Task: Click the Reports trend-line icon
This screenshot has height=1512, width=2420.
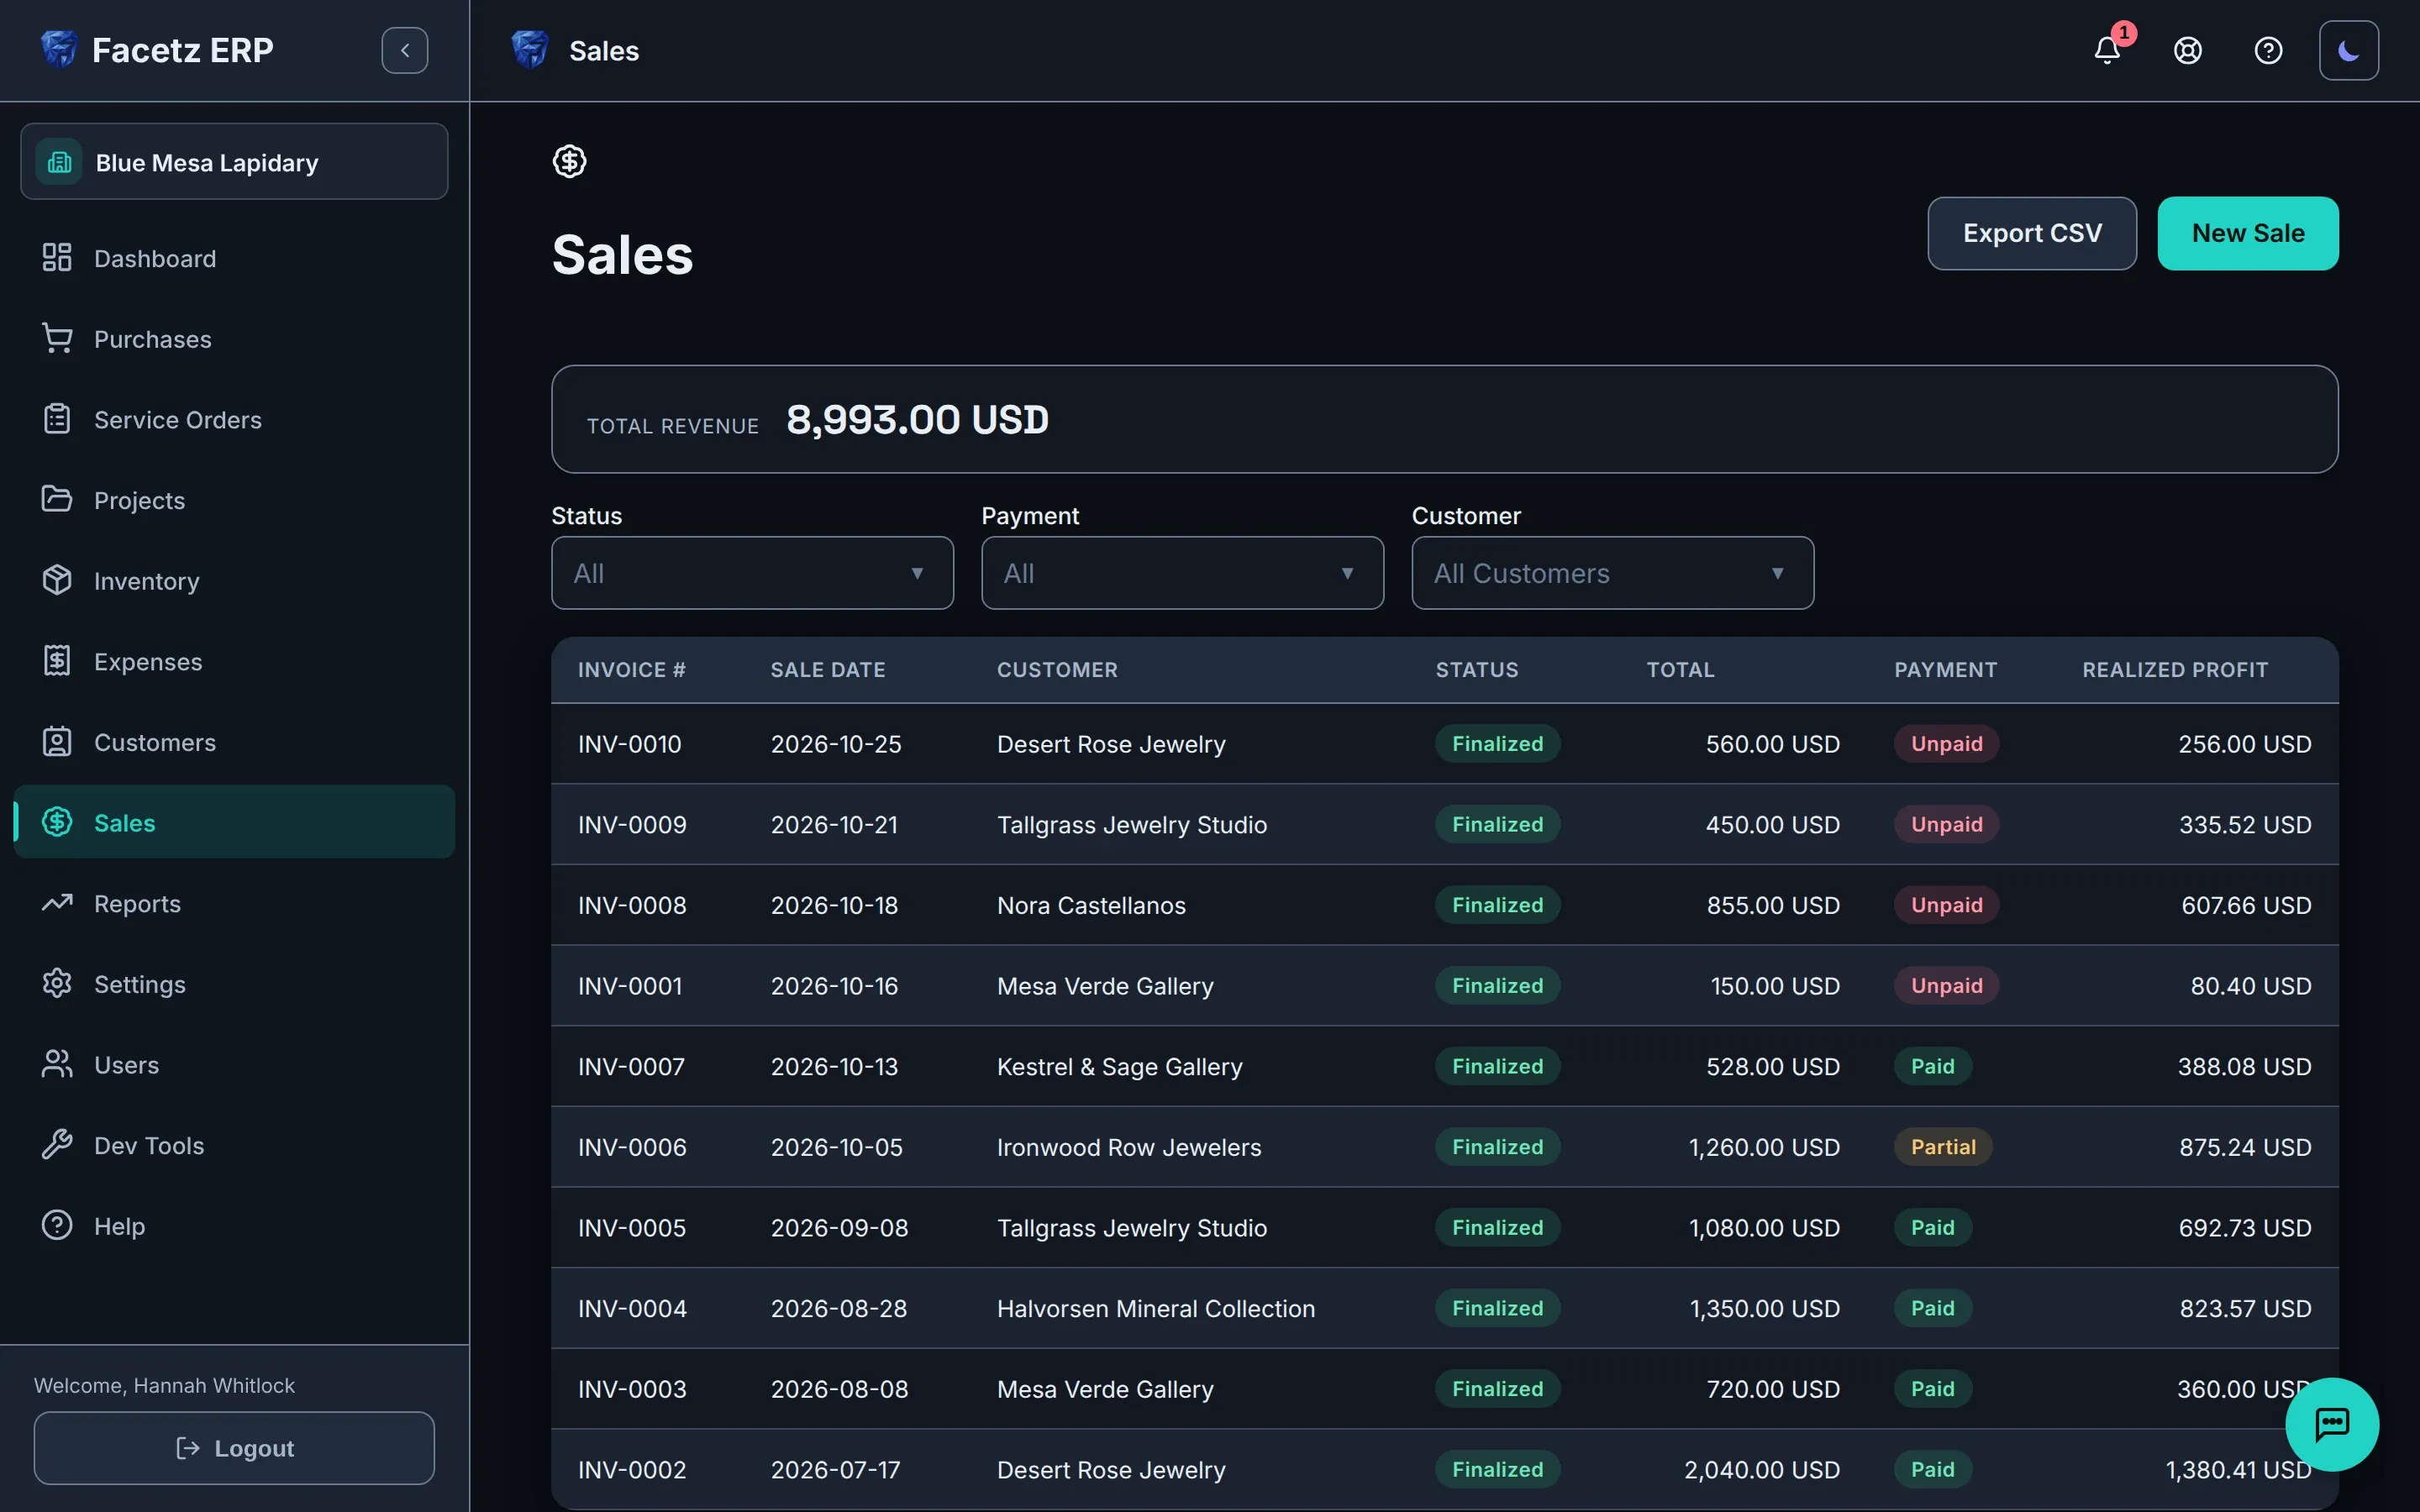Action: pos(57,903)
